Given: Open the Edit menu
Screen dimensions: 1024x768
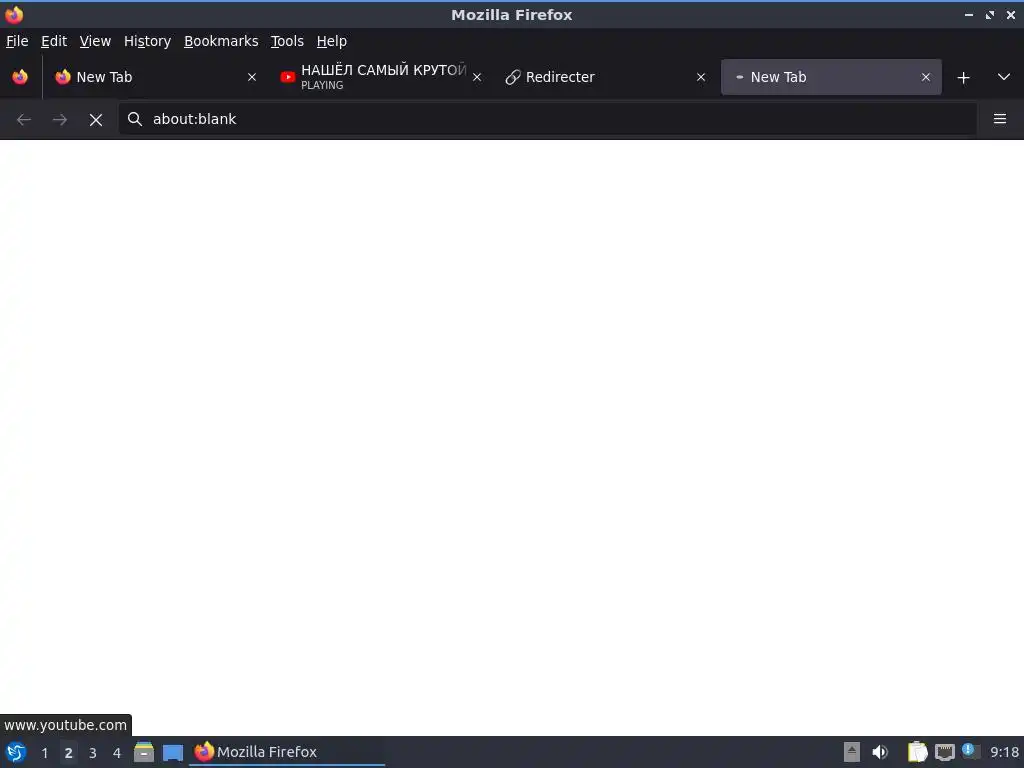Looking at the screenshot, I should (x=54, y=41).
